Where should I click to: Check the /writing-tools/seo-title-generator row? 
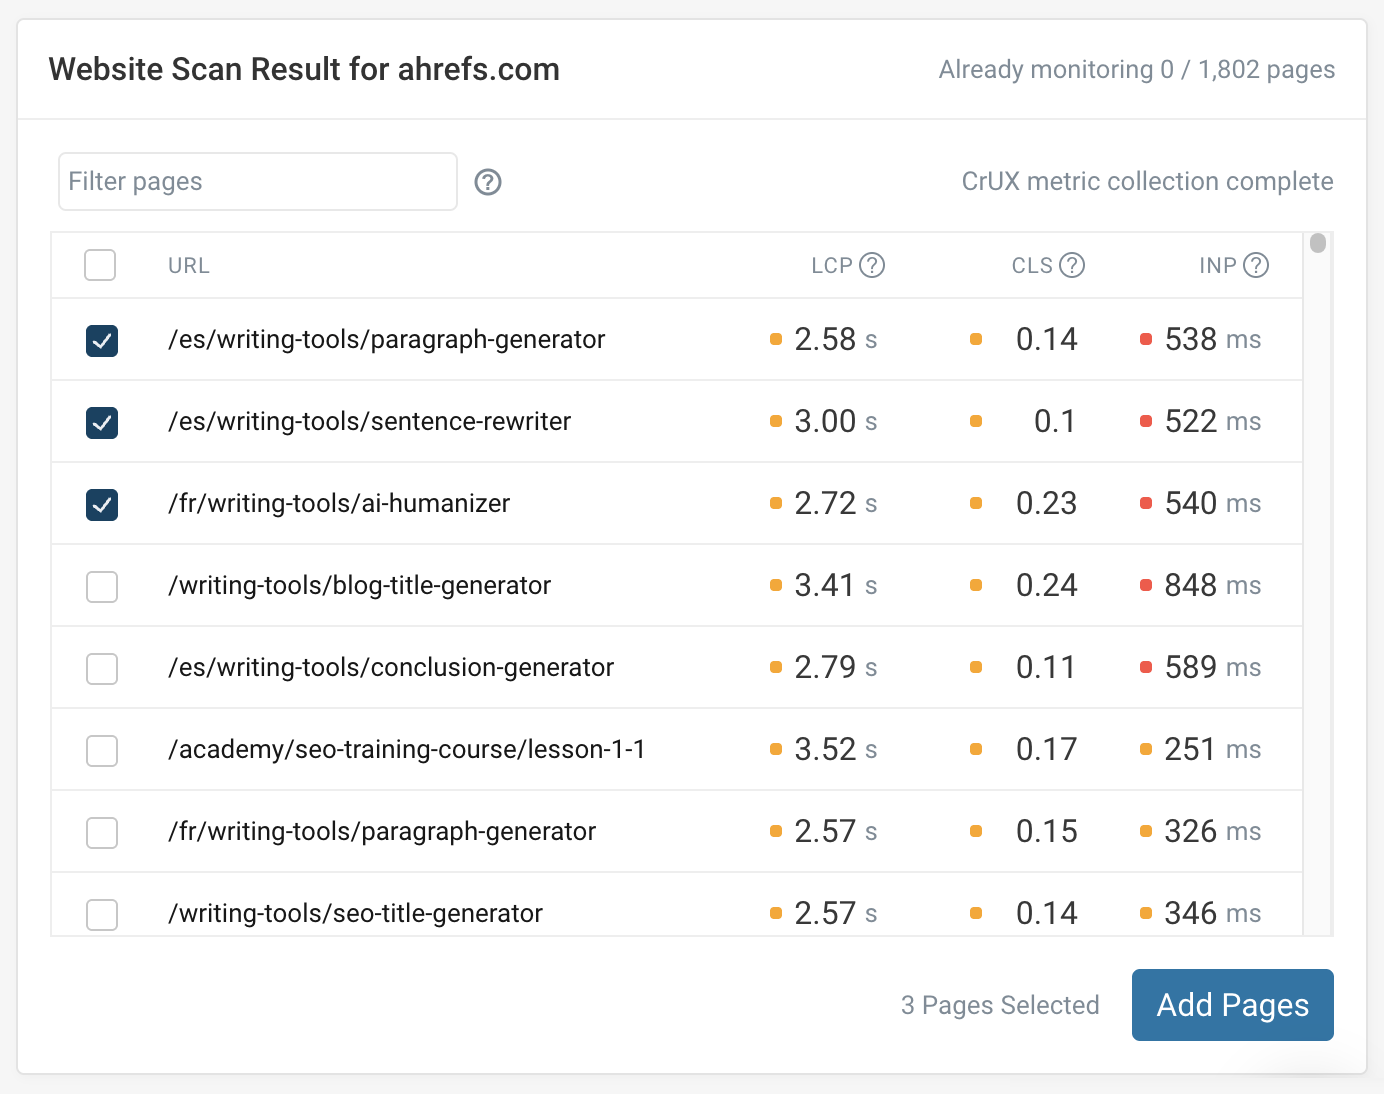tap(102, 913)
